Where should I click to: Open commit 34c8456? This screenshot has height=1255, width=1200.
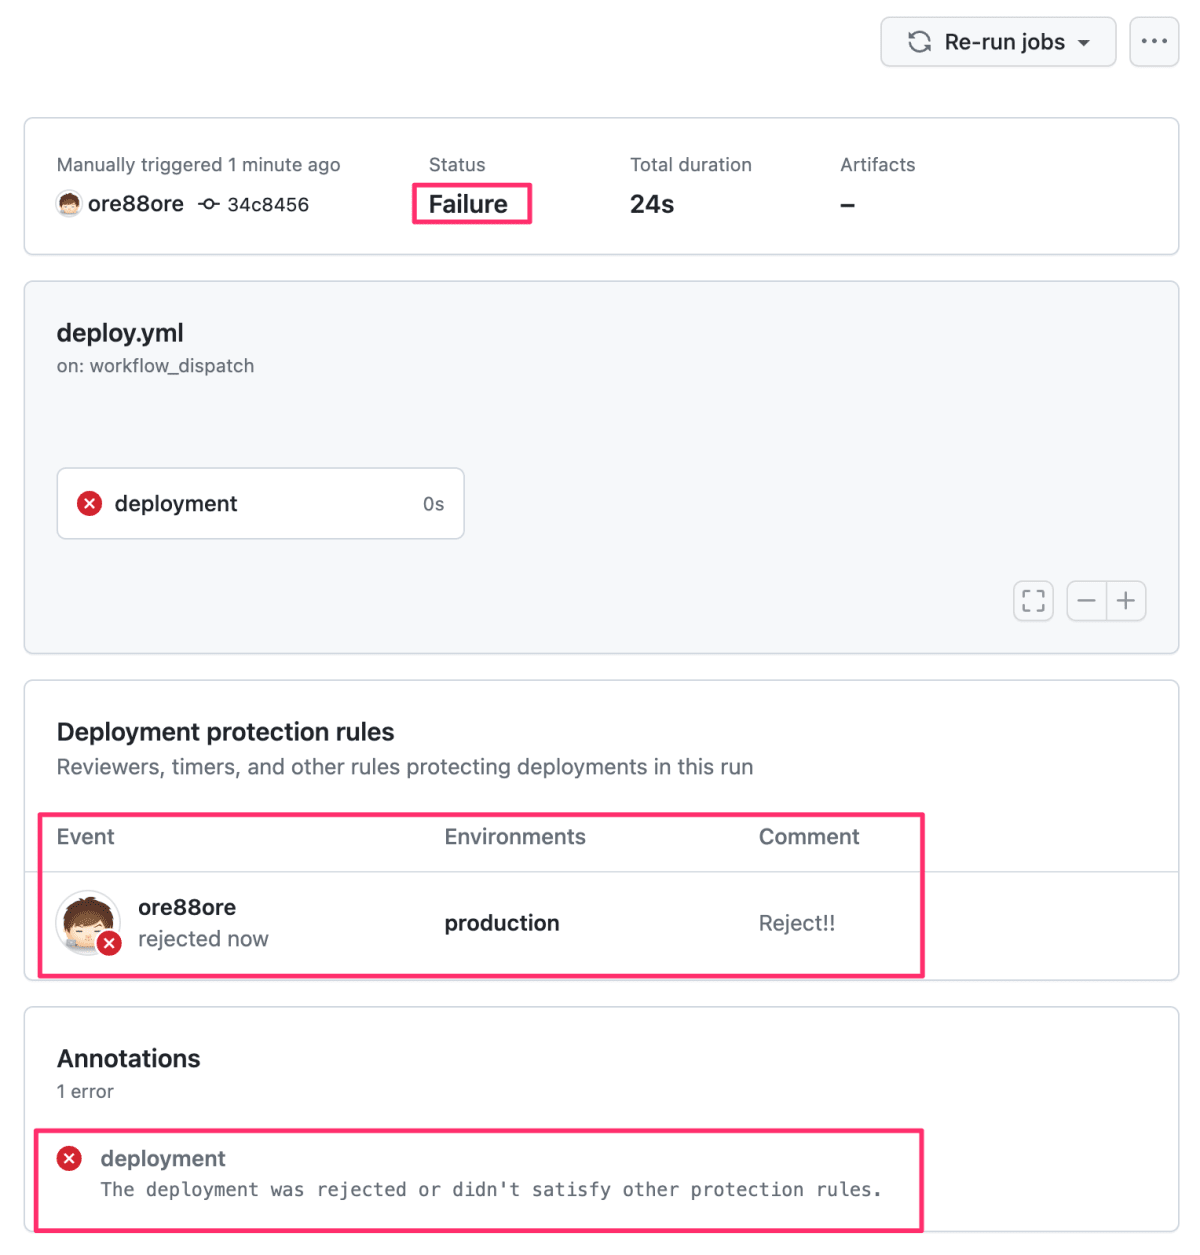[268, 205]
